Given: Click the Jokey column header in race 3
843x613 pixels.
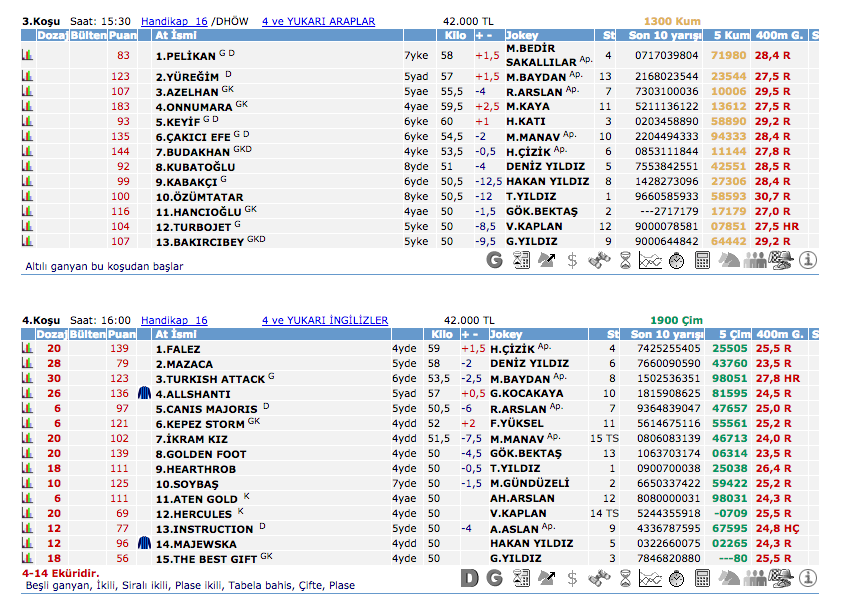Looking at the screenshot, I should [522, 36].
